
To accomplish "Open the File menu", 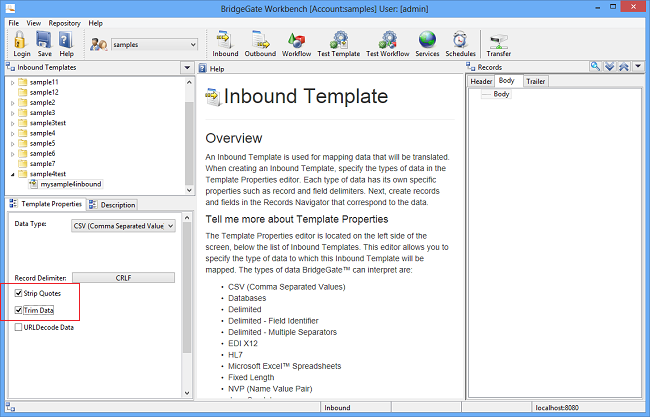I will (x=14, y=23).
